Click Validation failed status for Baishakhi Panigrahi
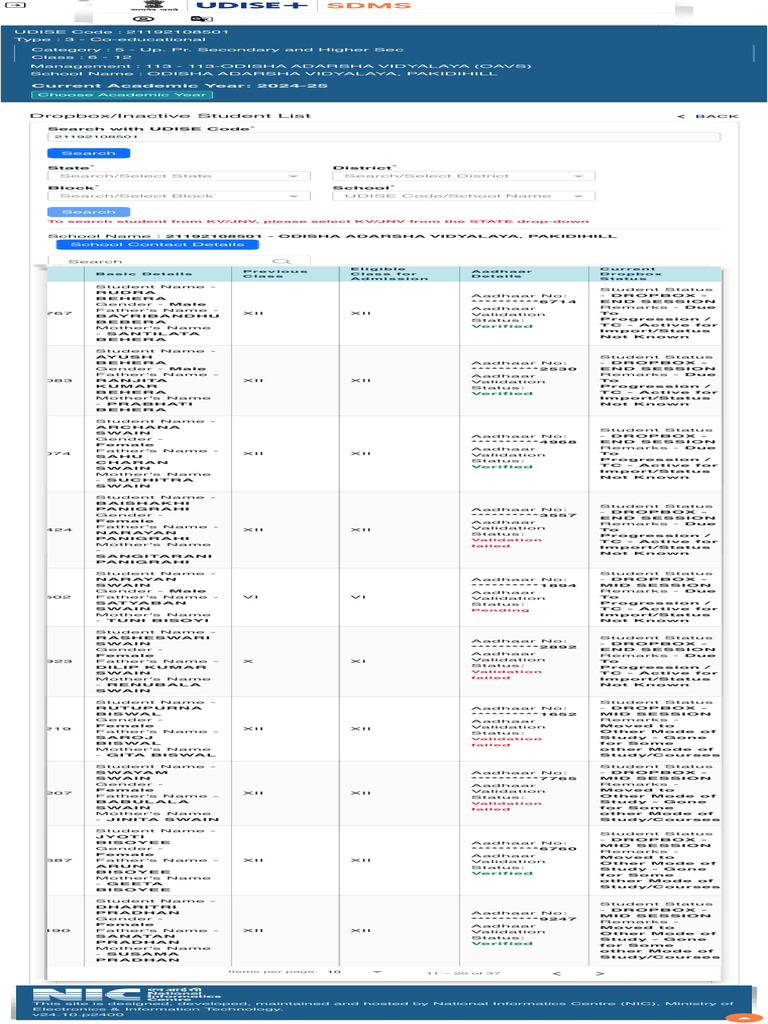The height and width of the screenshot is (1024, 768). (507, 543)
